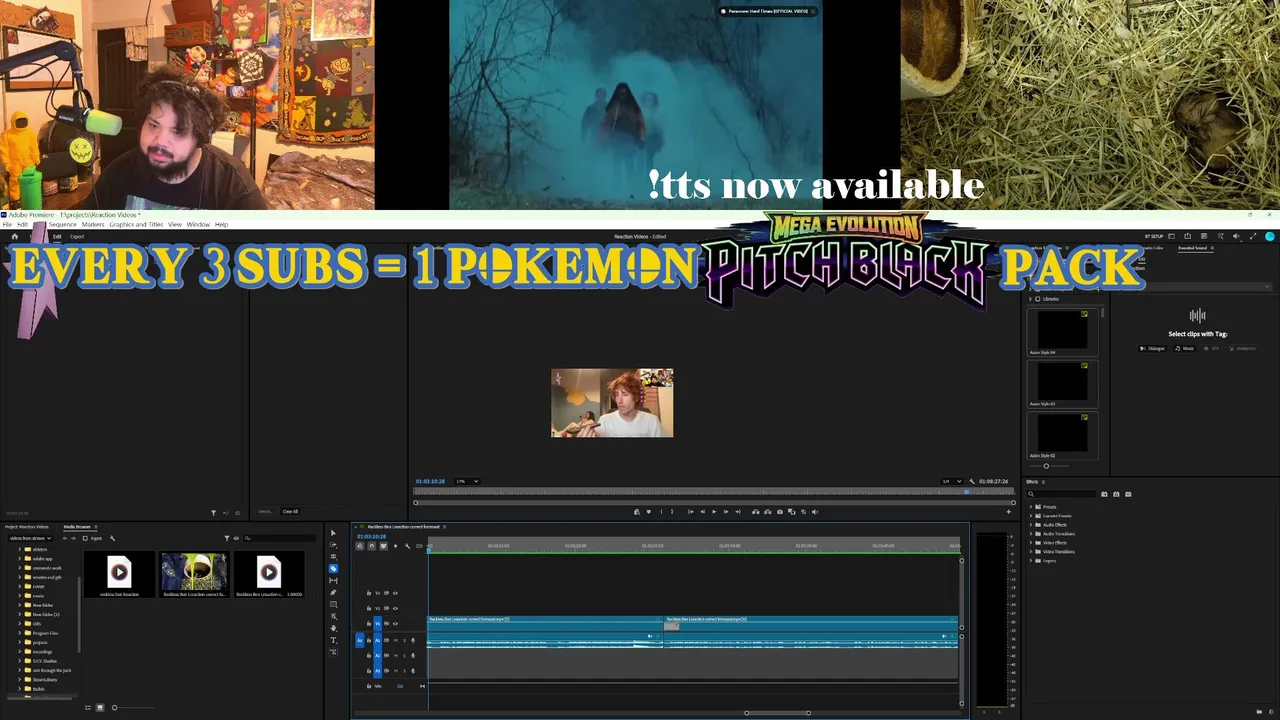Open the Window menu
This screenshot has height=720, width=1280.
(x=198, y=224)
